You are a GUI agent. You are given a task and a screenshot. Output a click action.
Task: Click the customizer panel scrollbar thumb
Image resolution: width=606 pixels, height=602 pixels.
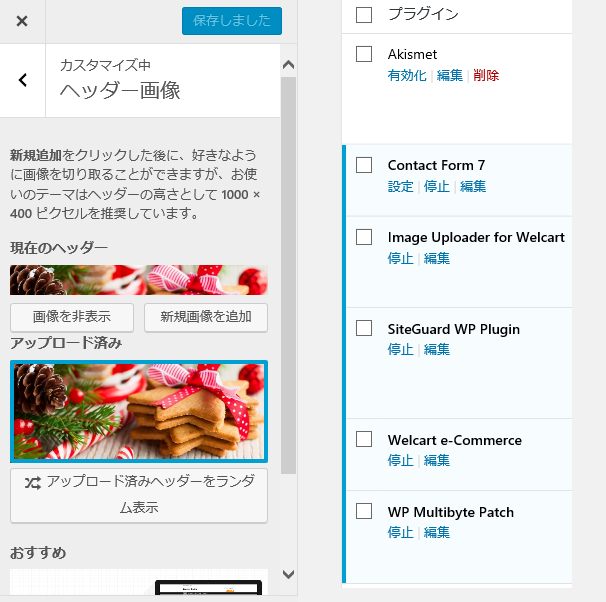click(288, 275)
